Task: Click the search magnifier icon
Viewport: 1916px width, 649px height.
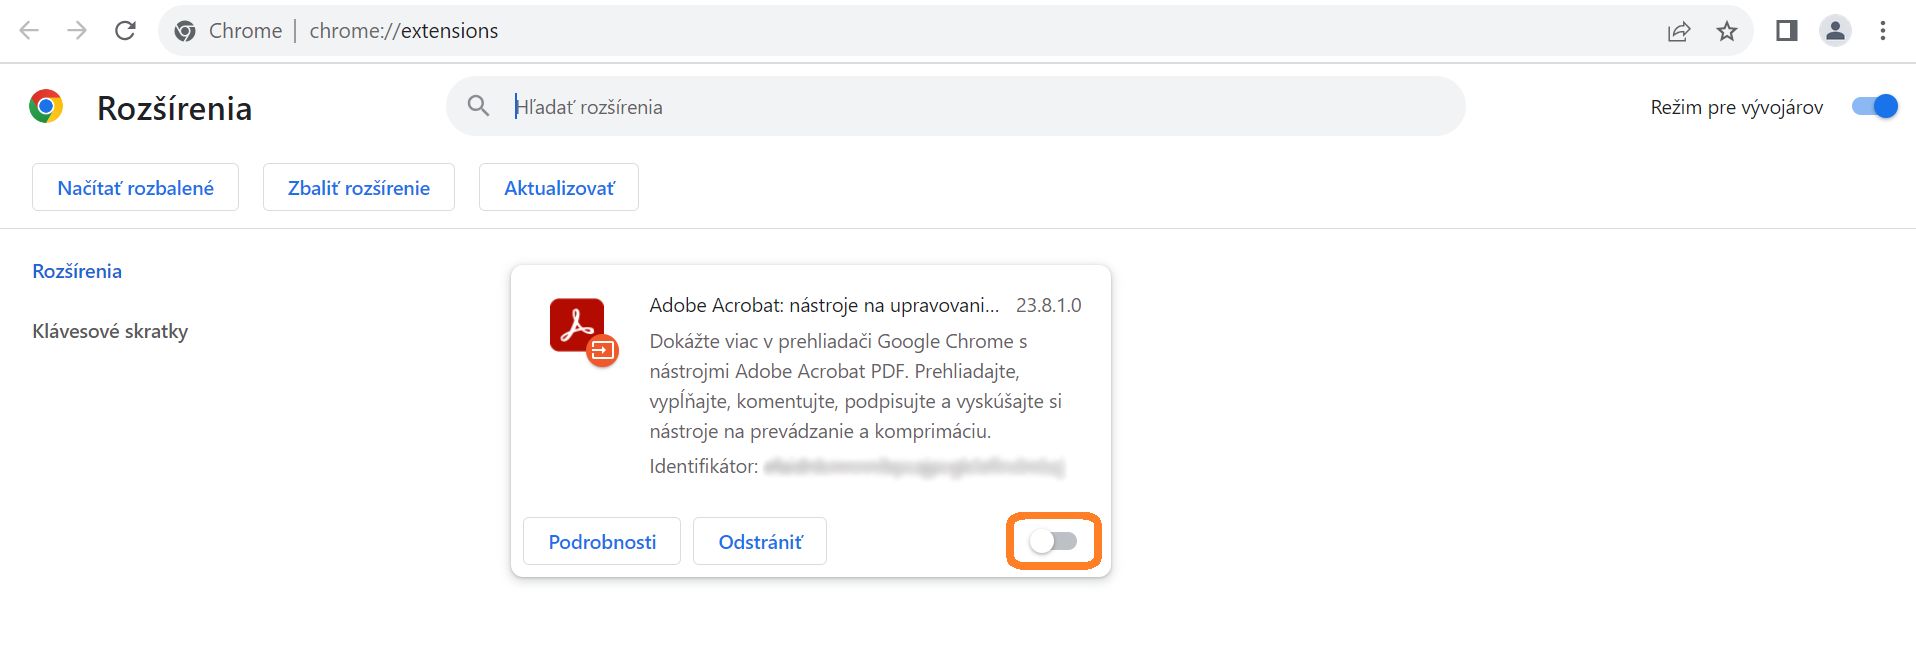Action: [x=478, y=106]
